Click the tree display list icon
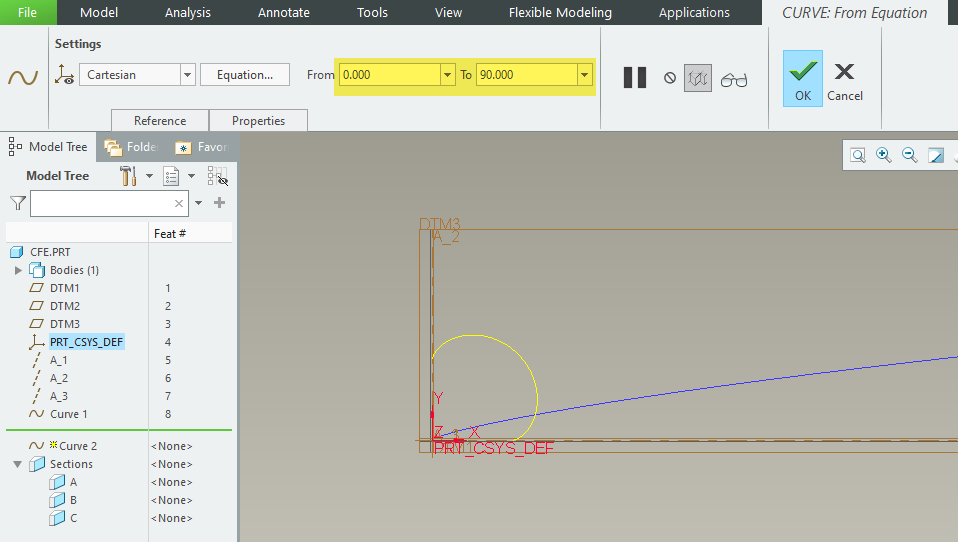The image size is (958, 542). 171,176
